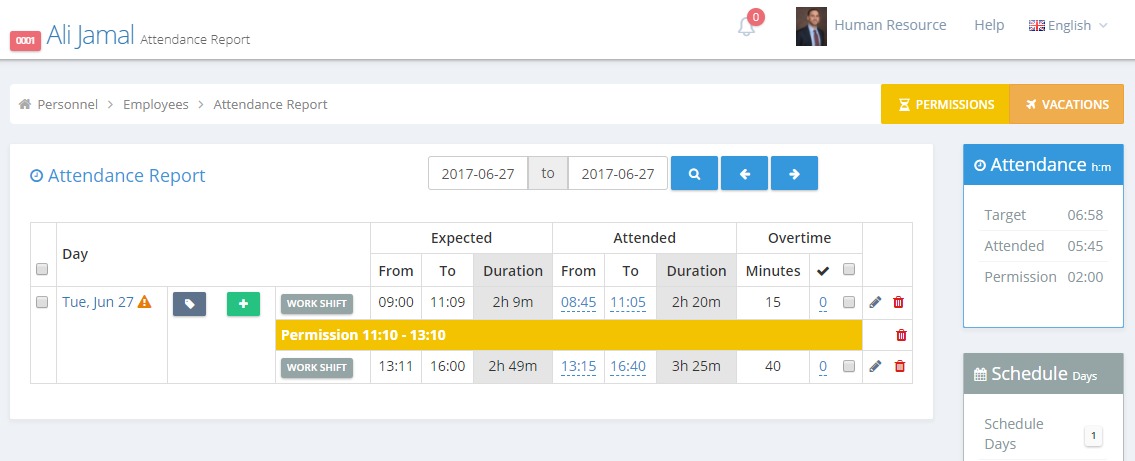Image resolution: width=1135 pixels, height=461 pixels.
Task: Open the English language dropdown
Action: tap(1068, 25)
